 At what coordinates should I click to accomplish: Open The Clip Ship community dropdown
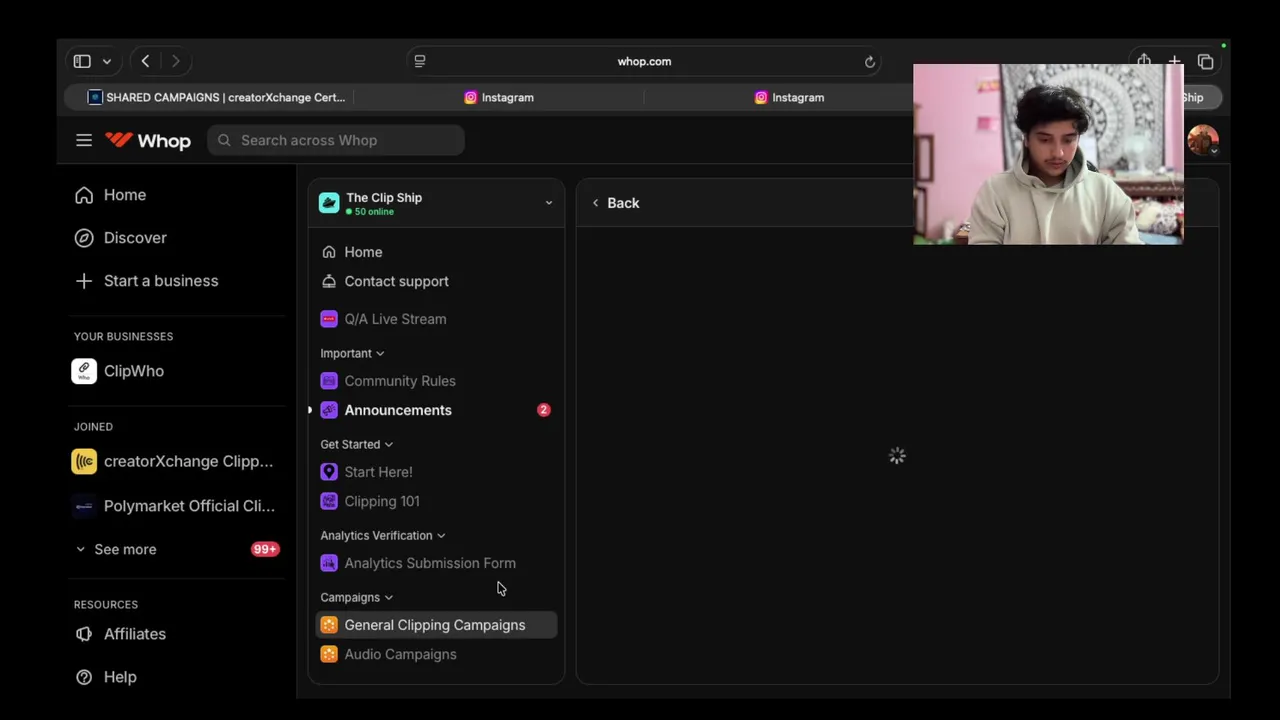(549, 203)
